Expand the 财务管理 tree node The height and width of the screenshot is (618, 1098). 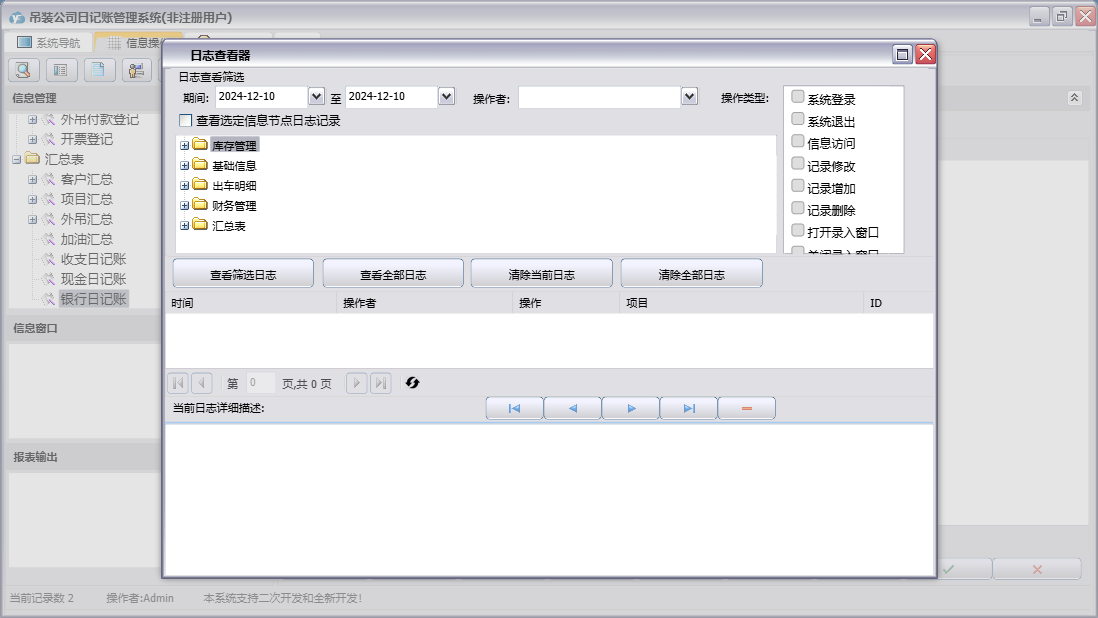184,206
